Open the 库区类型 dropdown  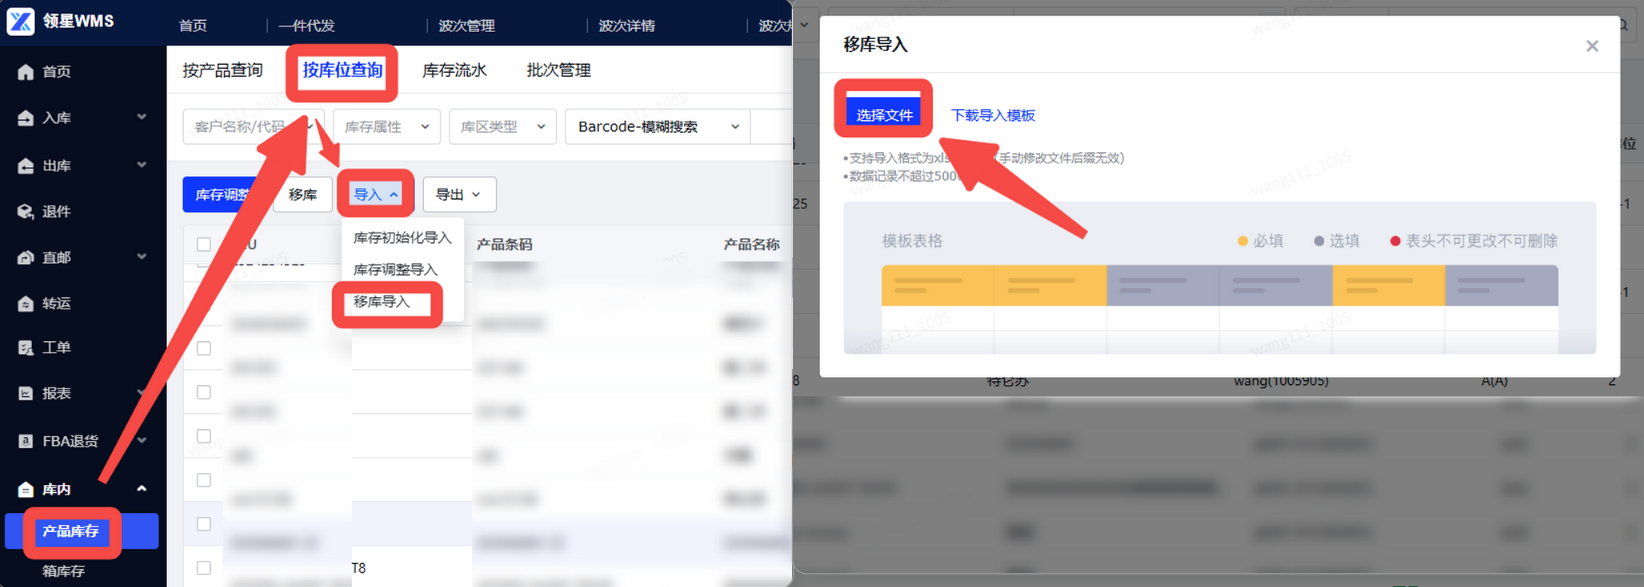click(x=503, y=127)
